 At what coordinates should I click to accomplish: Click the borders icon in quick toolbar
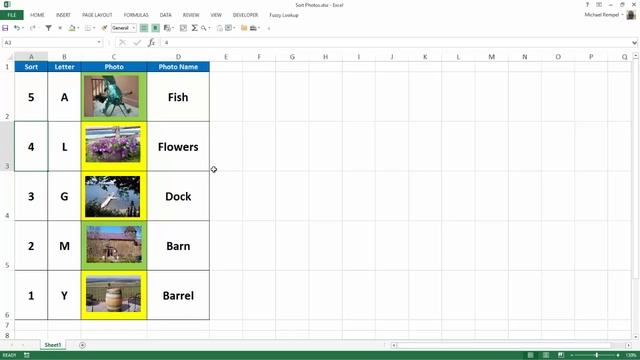pyautogui.click(x=88, y=28)
